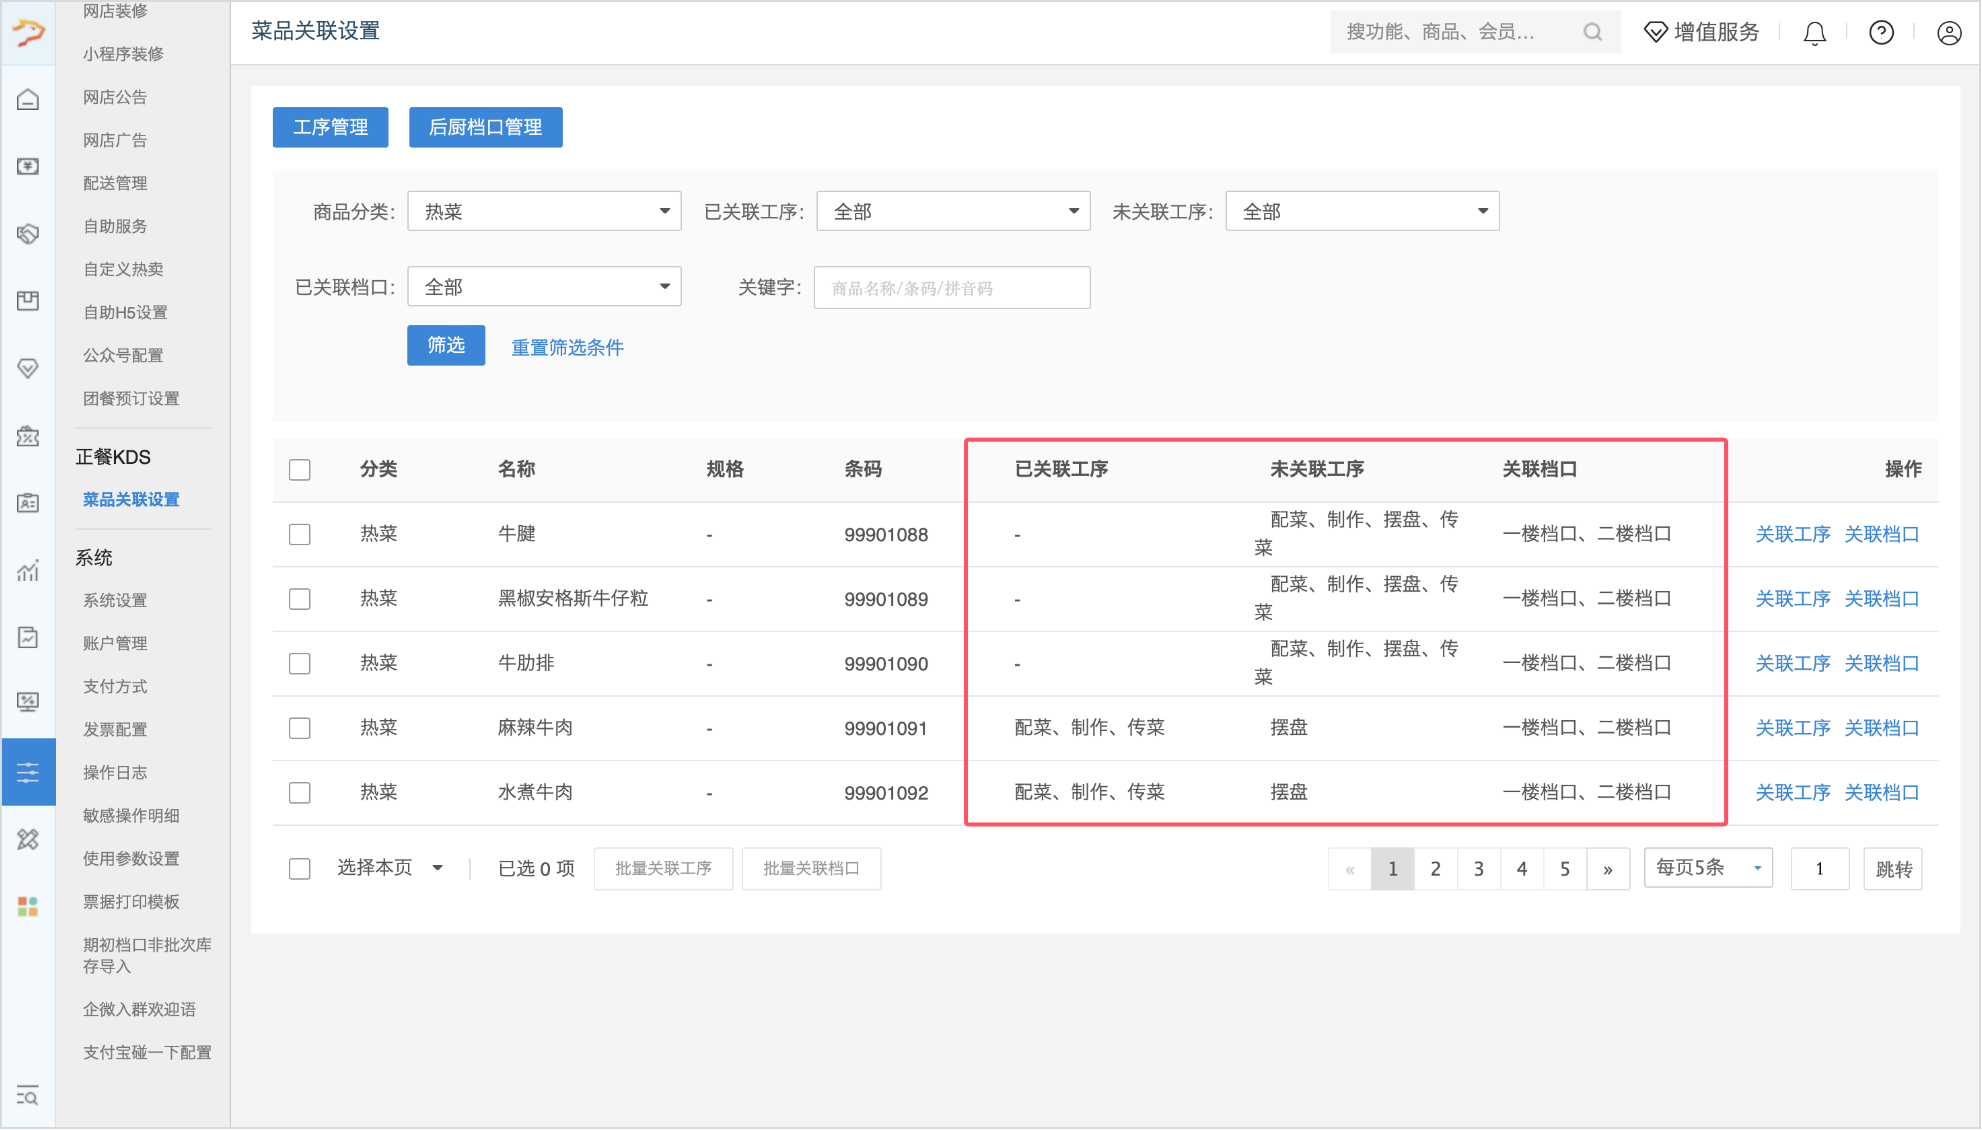
Task: Go to page 5 in pagination
Action: click(x=1565, y=869)
